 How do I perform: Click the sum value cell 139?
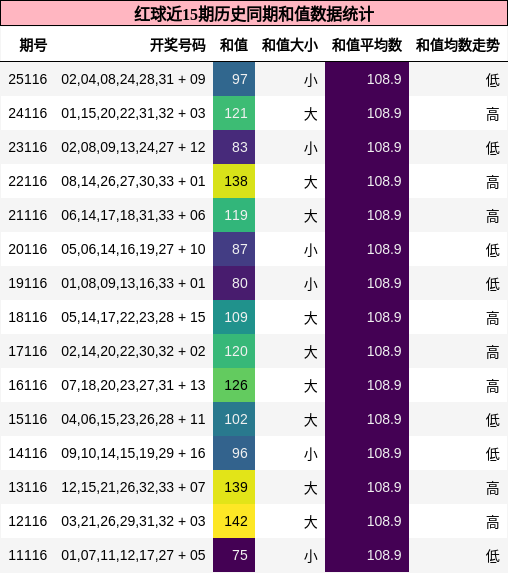pyautogui.click(x=234, y=487)
